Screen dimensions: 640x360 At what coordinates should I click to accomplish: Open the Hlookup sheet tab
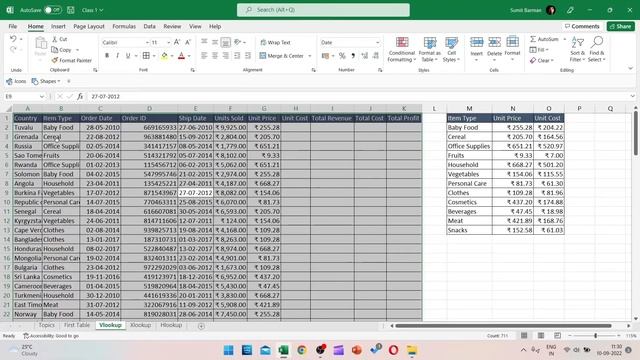click(x=171, y=325)
